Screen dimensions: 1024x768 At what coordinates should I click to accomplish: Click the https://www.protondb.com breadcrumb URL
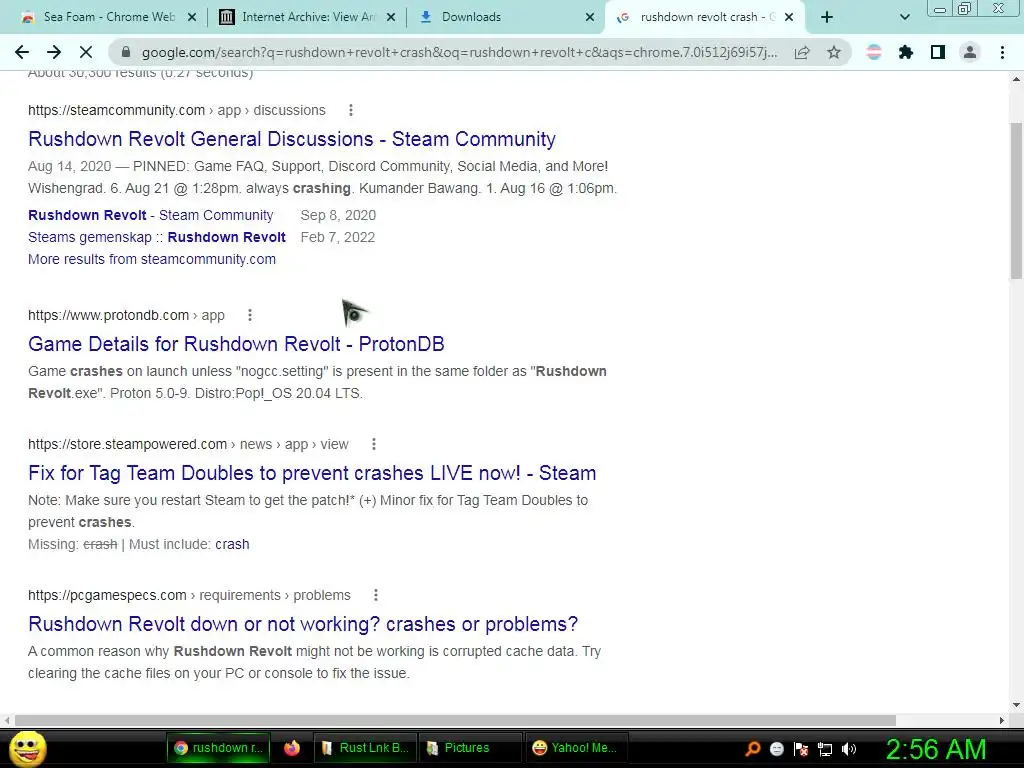tap(108, 315)
